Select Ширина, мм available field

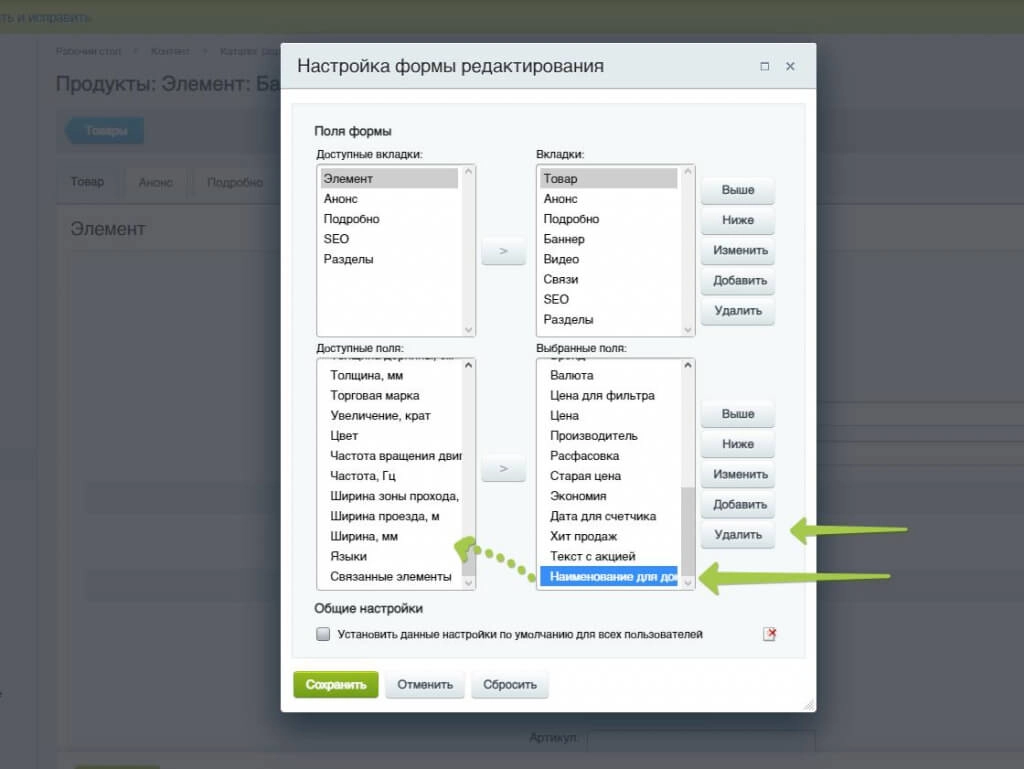pos(391,537)
